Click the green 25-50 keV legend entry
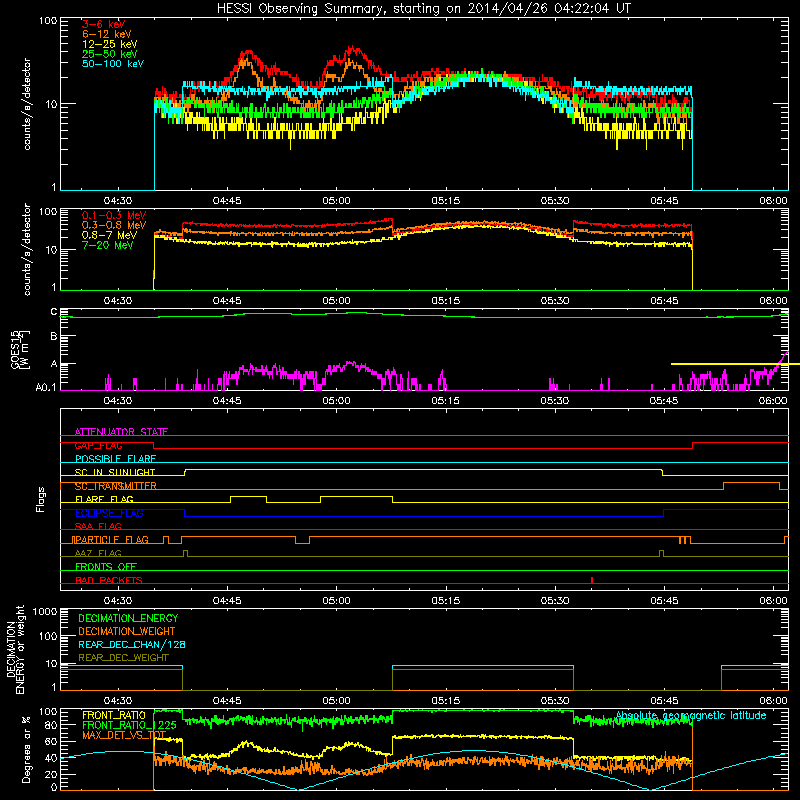 [110, 54]
